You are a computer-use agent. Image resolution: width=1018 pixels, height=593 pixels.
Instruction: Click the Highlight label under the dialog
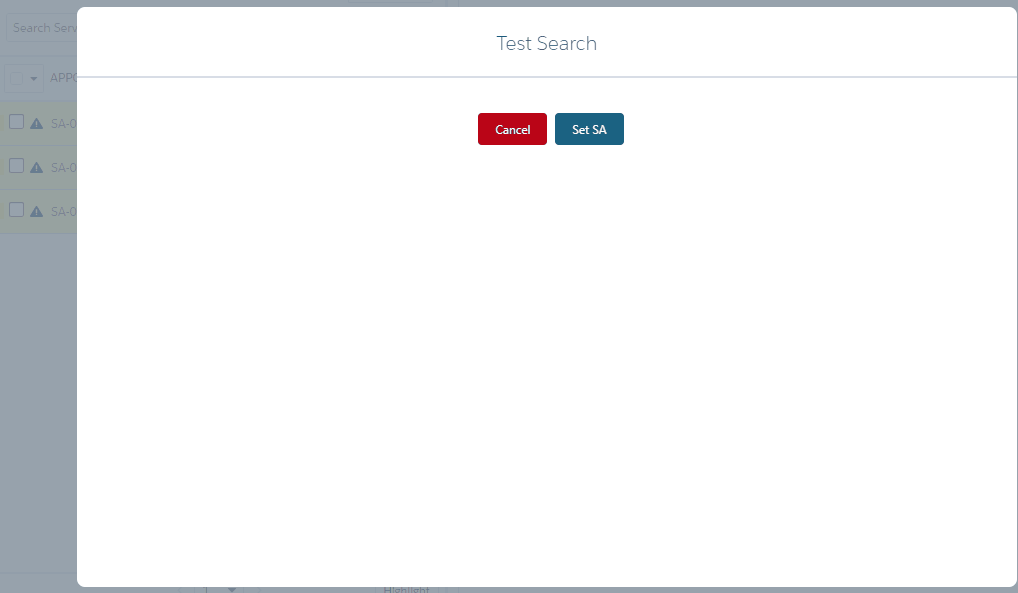click(x=406, y=589)
